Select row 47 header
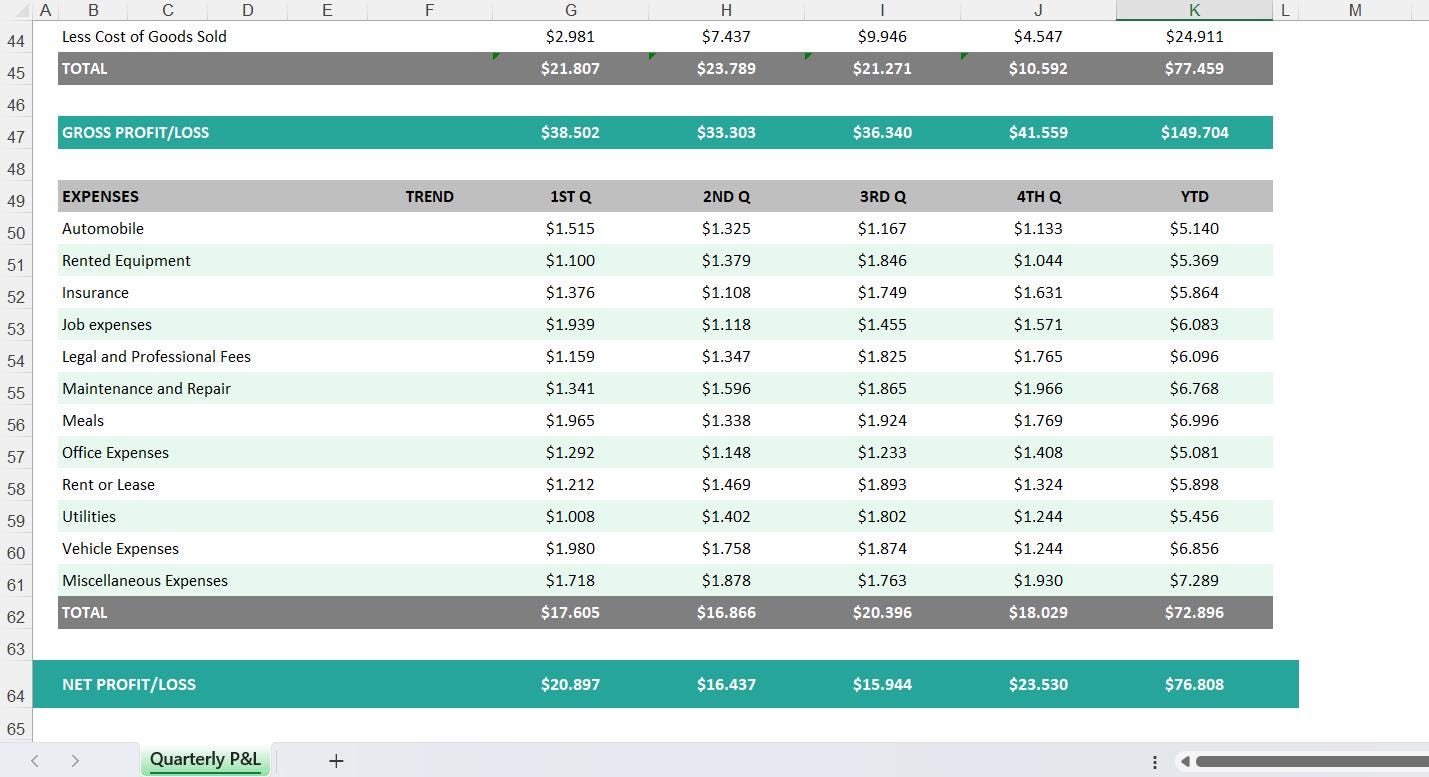 click(16, 132)
